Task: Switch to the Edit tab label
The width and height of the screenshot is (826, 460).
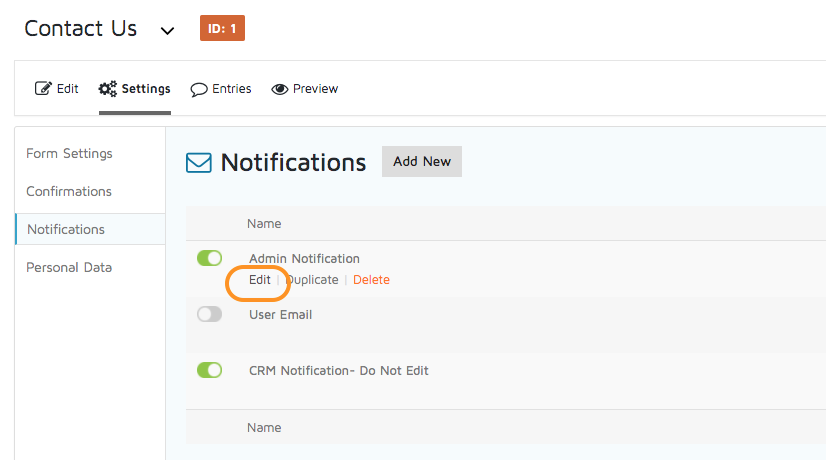Action: [x=67, y=89]
